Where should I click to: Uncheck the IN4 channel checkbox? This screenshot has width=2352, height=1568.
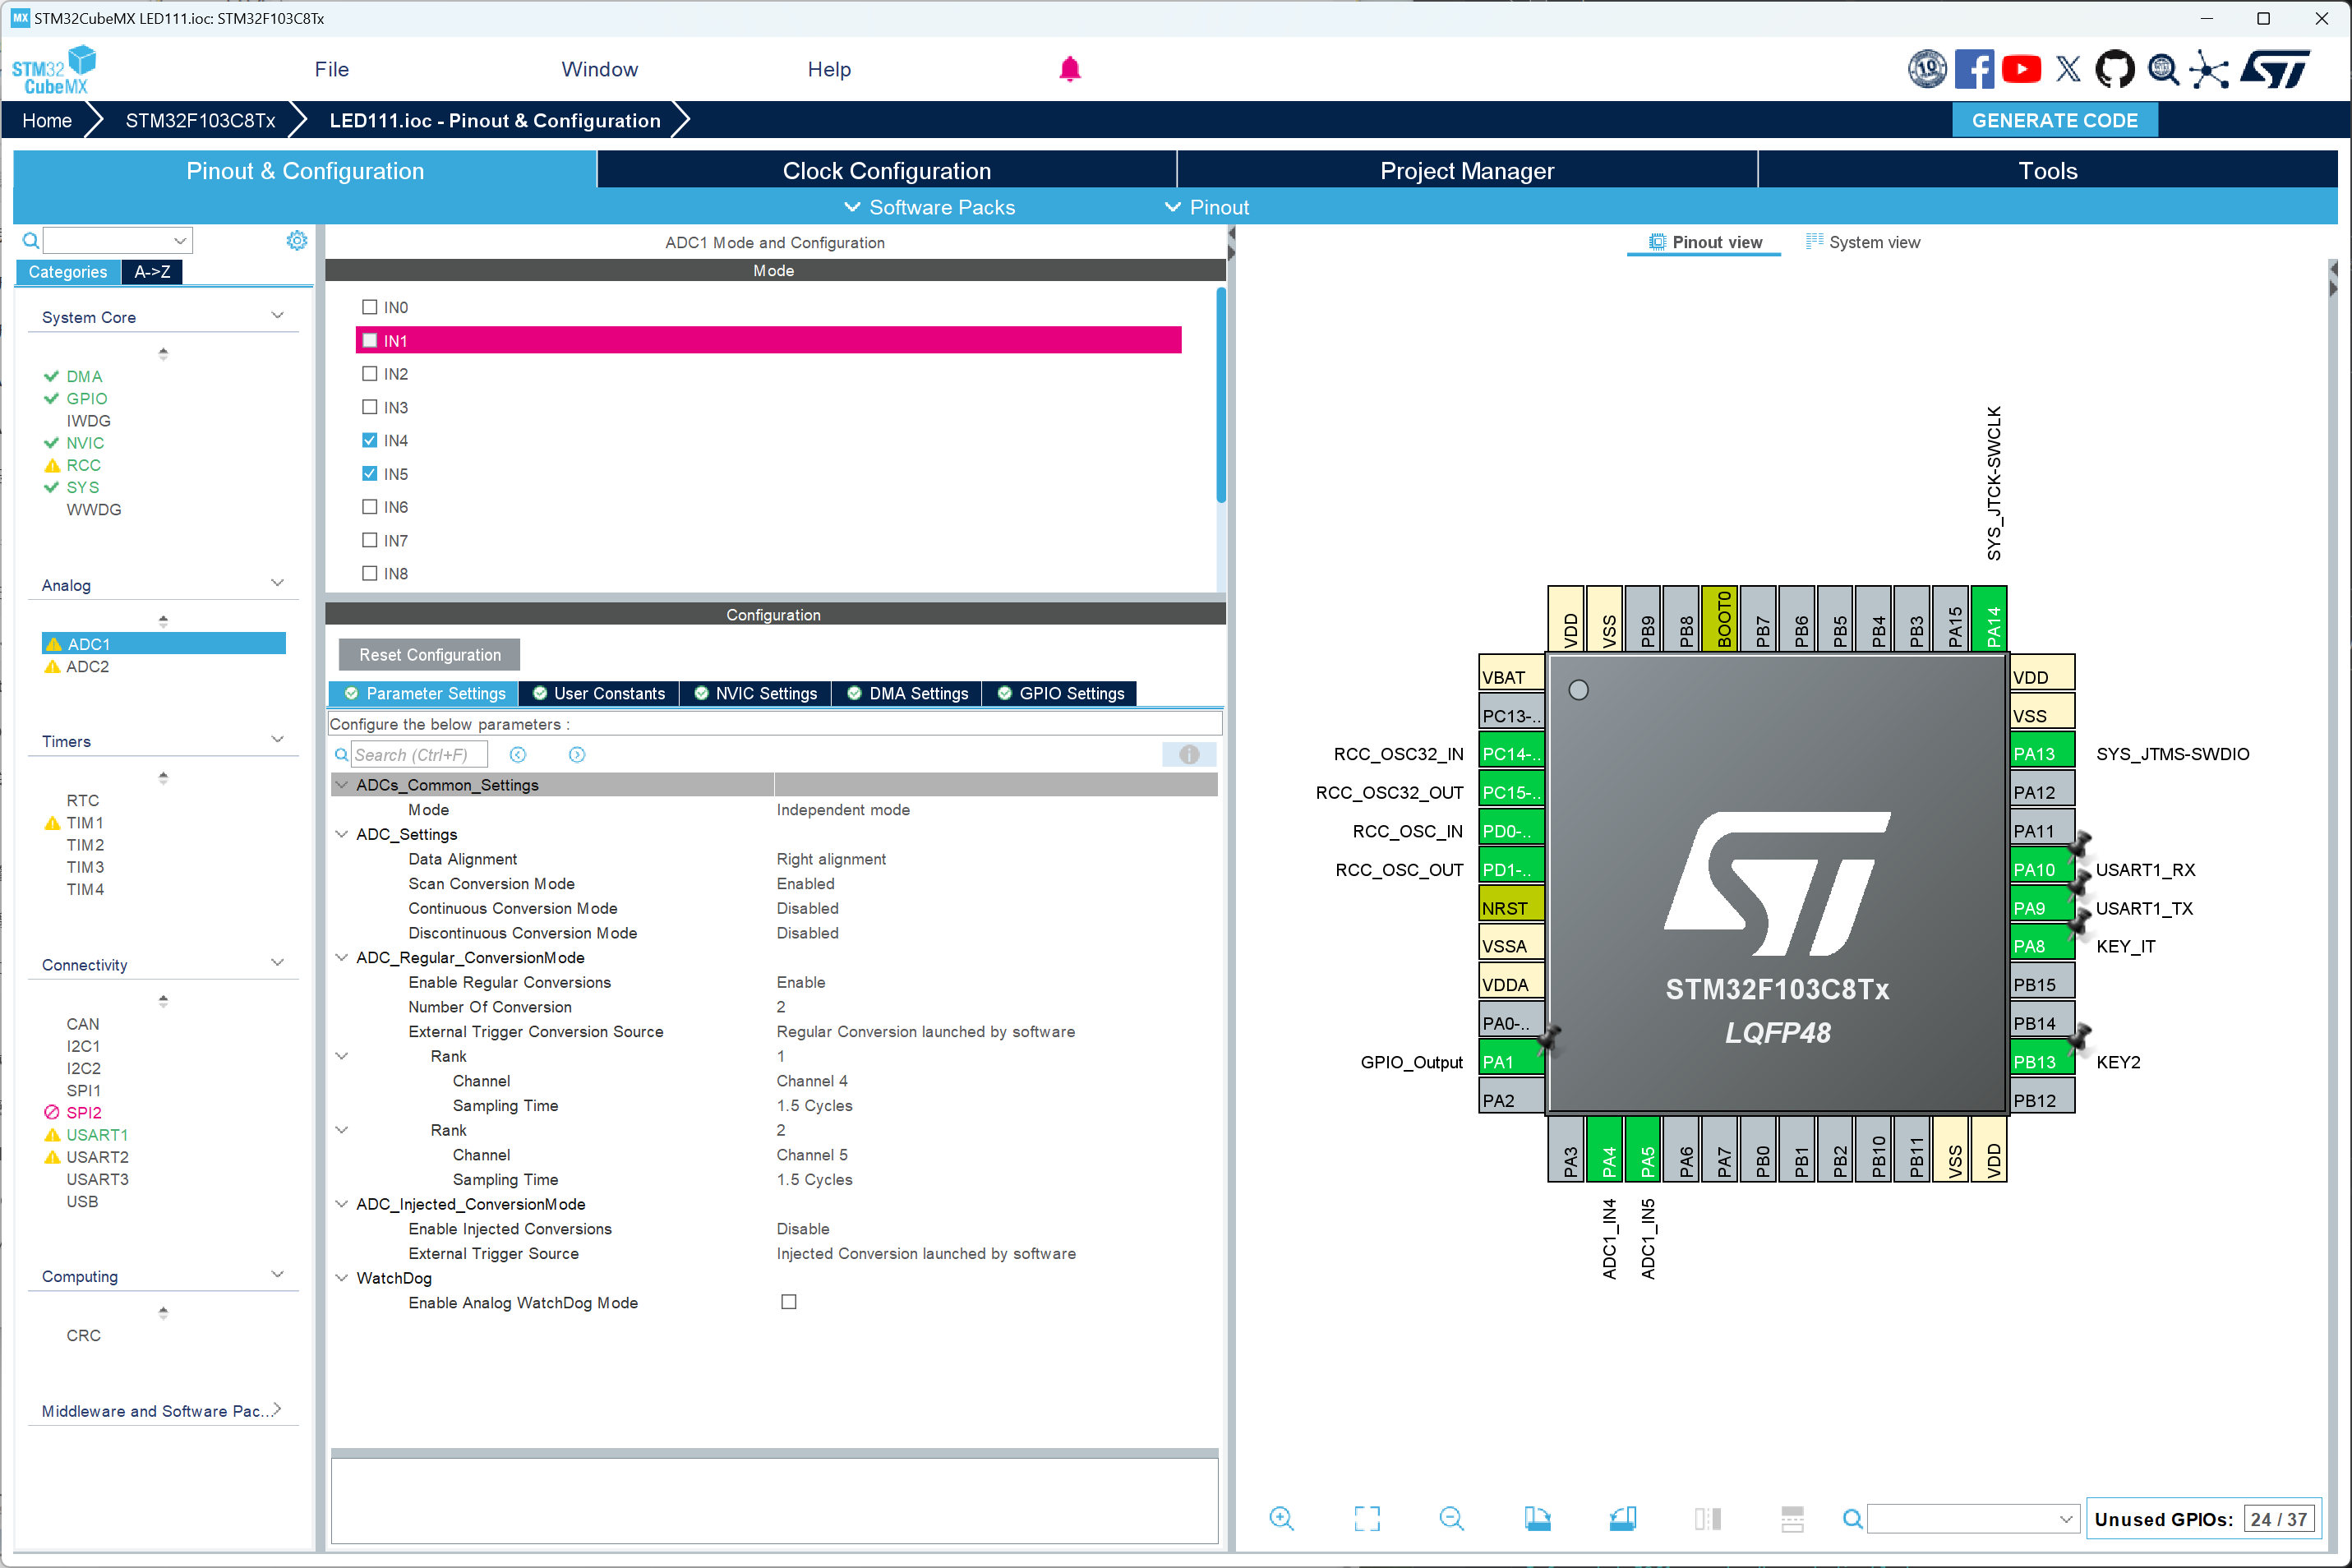click(370, 440)
